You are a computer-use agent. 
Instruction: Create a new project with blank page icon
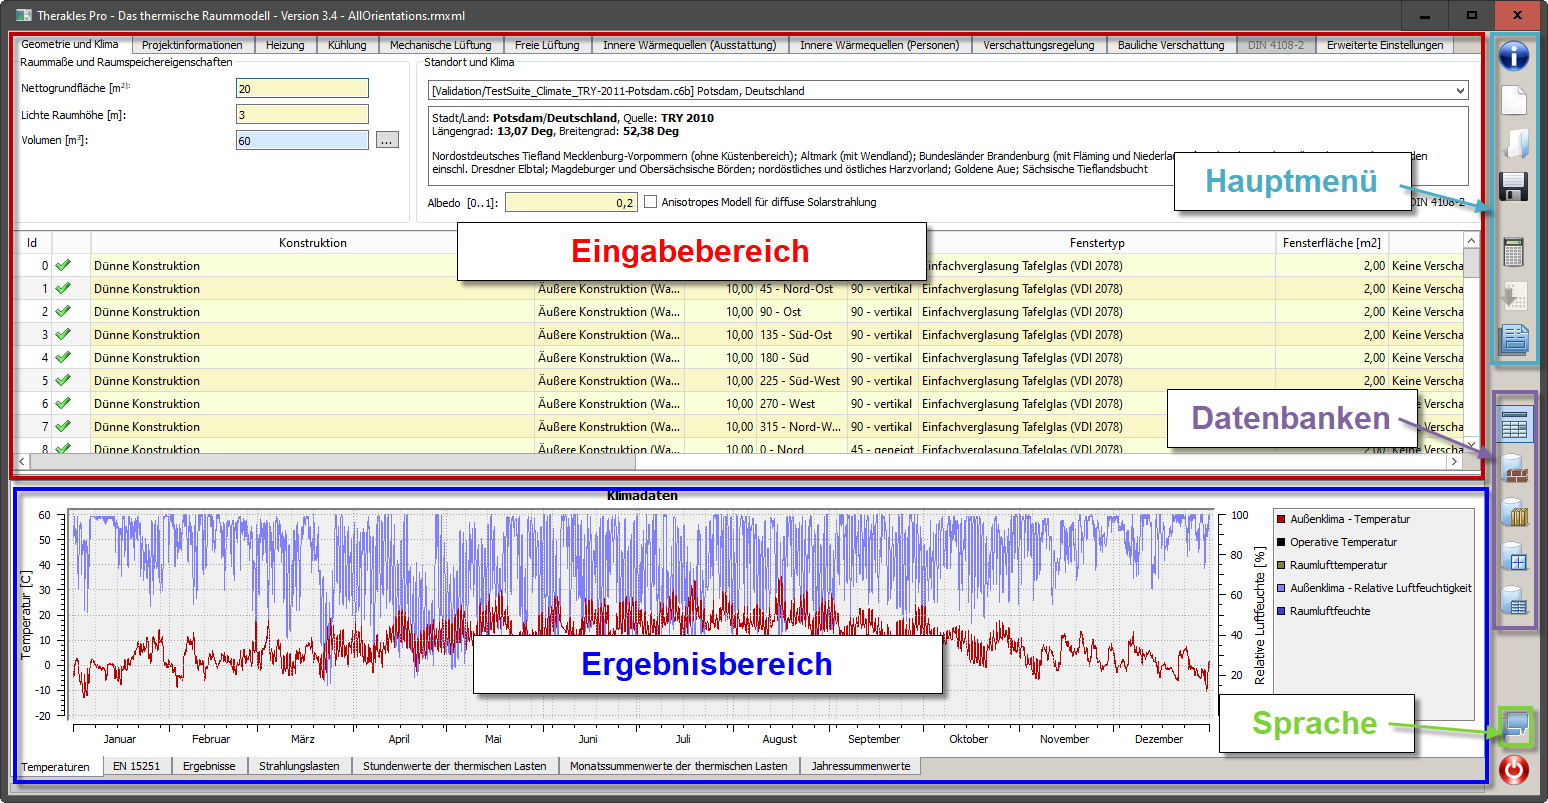pyautogui.click(x=1514, y=100)
